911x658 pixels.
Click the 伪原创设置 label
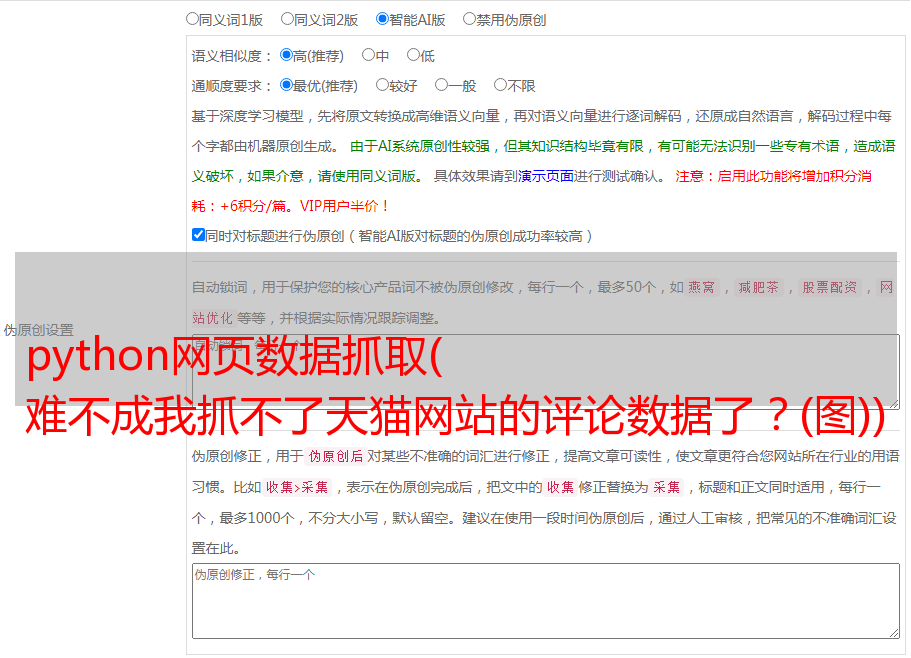38,330
